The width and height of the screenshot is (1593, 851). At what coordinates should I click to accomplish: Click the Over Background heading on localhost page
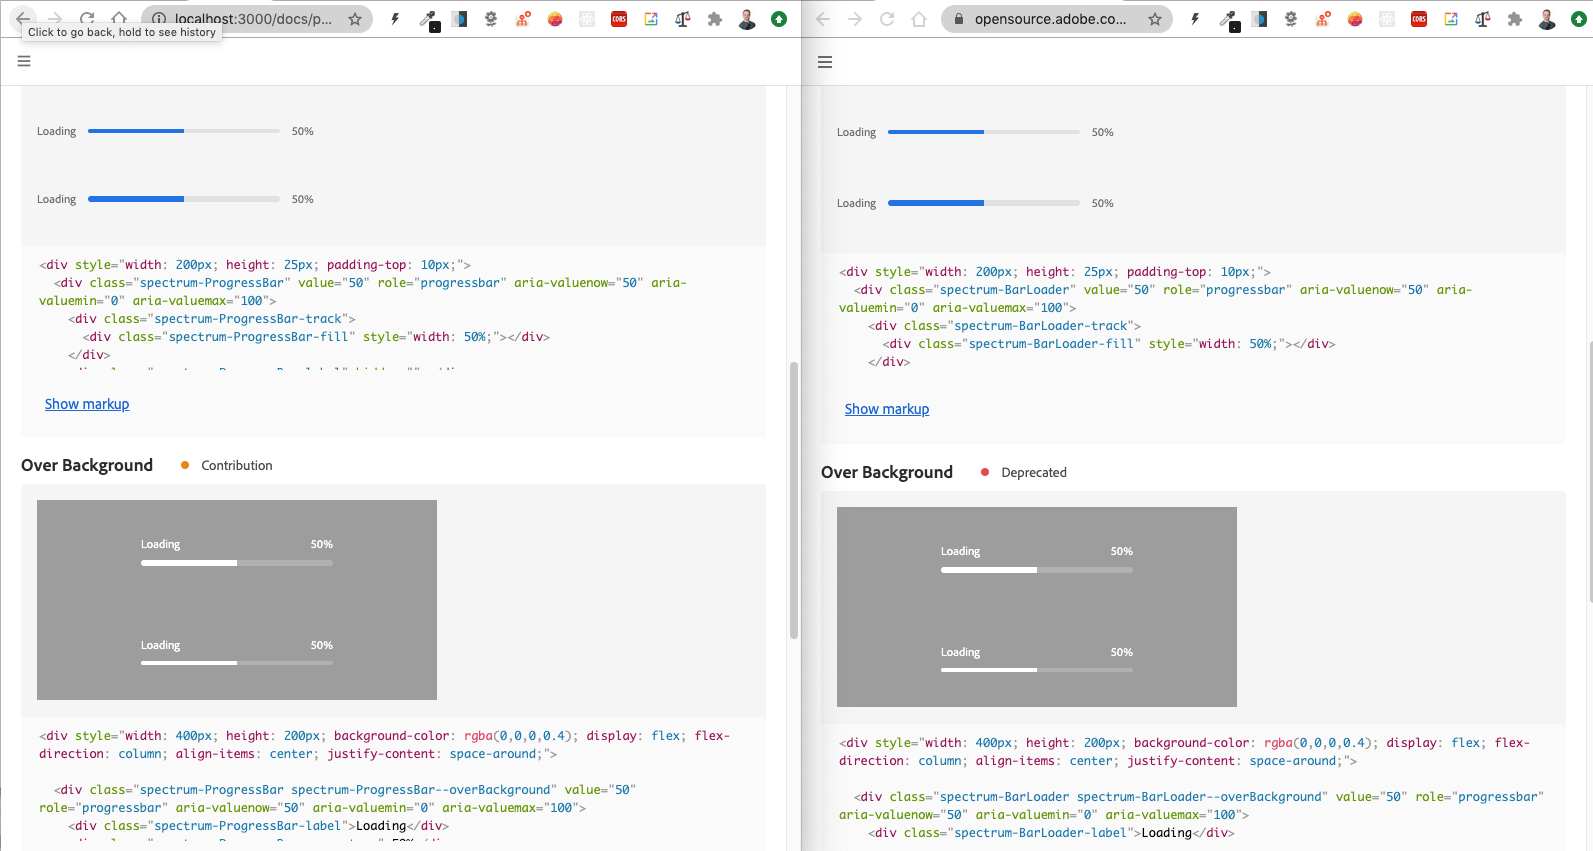pos(87,465)
